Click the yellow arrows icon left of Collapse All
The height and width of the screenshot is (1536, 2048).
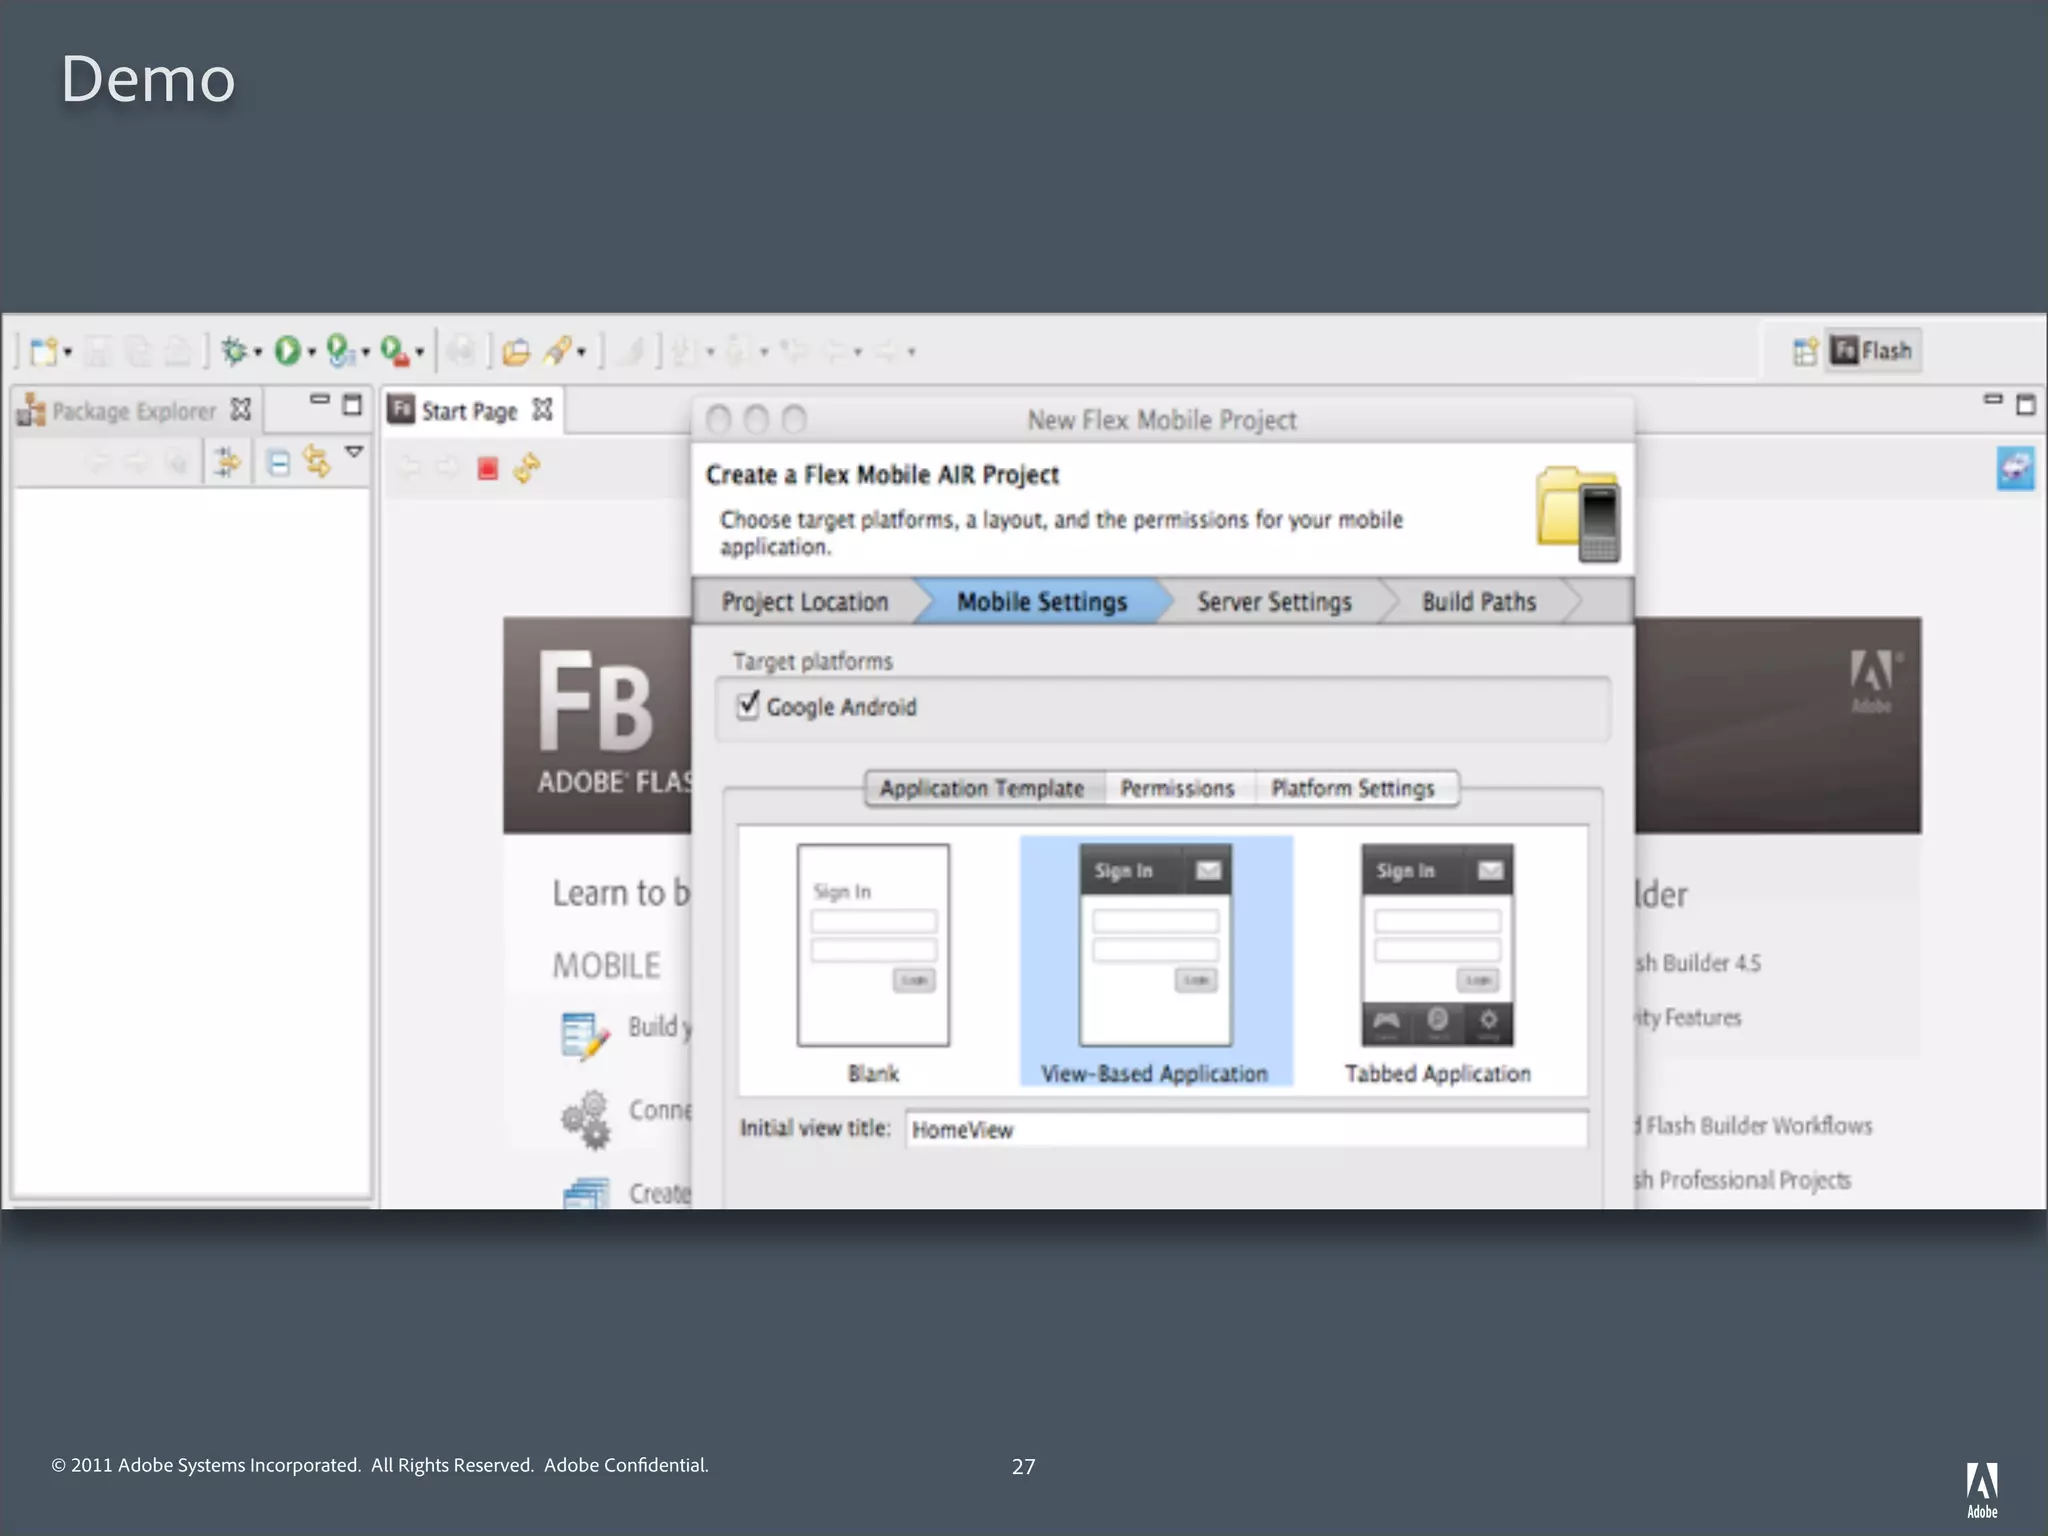click(x=228, y=462)
